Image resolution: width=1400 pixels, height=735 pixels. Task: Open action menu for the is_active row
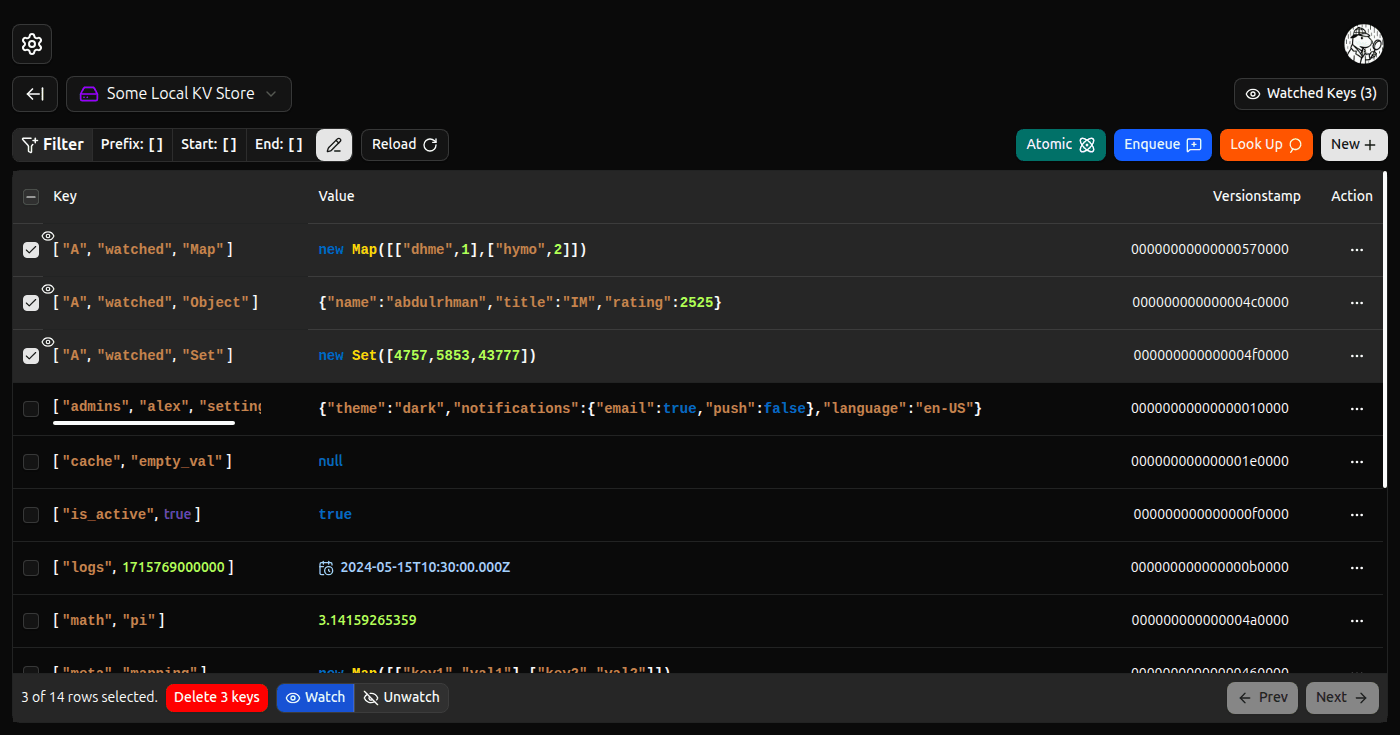(x=1357, y=515)
